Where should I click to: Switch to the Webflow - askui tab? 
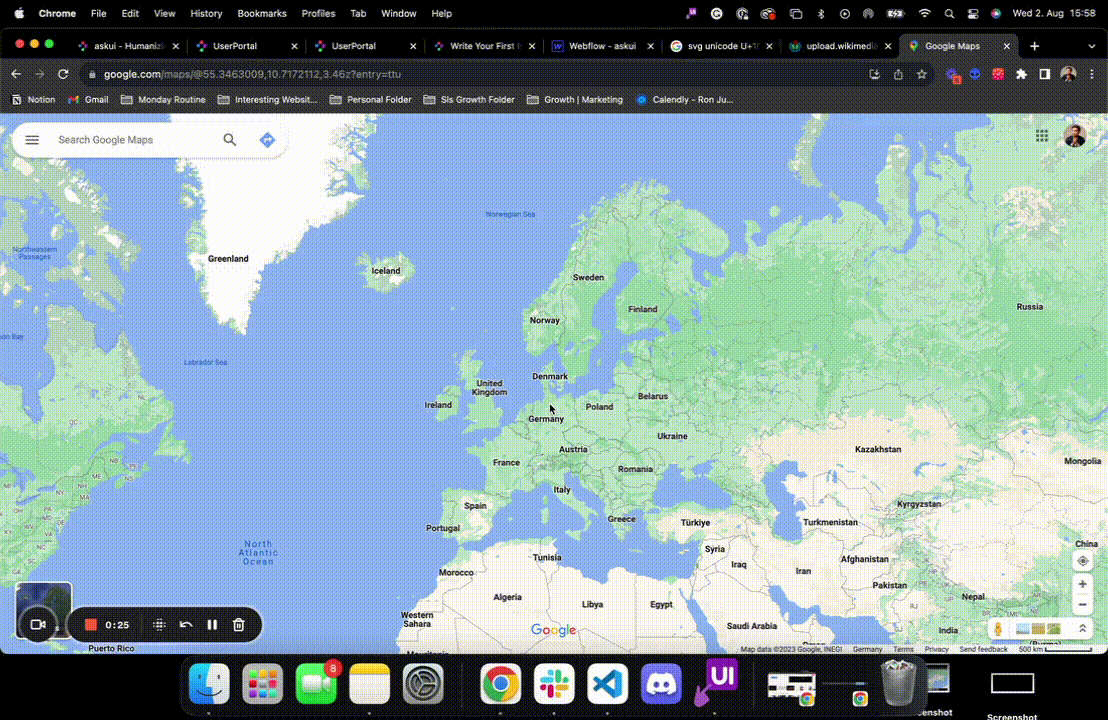click(602, 46)
